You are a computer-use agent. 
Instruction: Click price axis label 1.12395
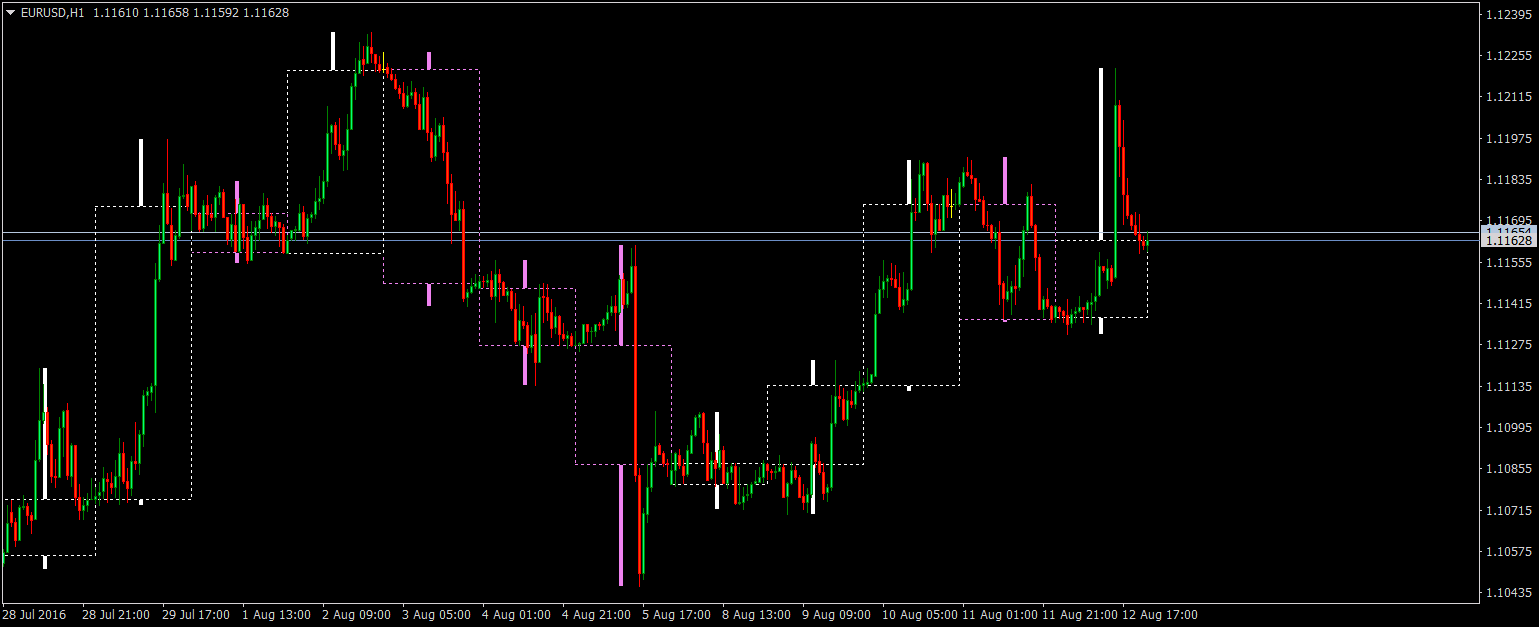pos(1510,15)
